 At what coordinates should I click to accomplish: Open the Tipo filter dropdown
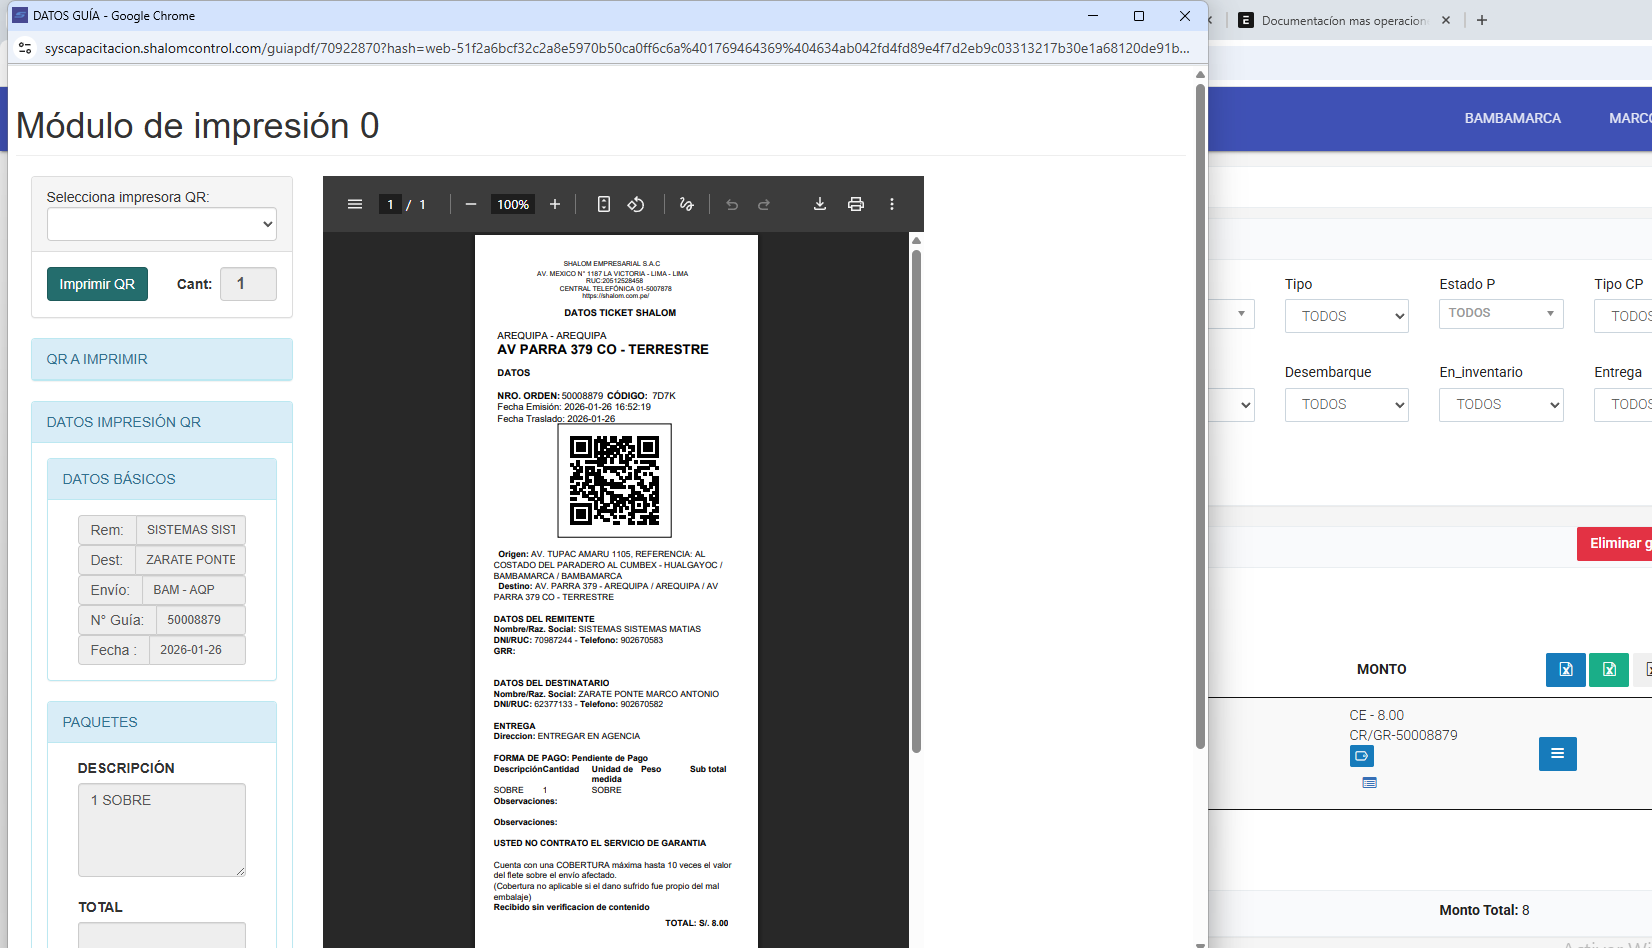(x=1346, y=316)
